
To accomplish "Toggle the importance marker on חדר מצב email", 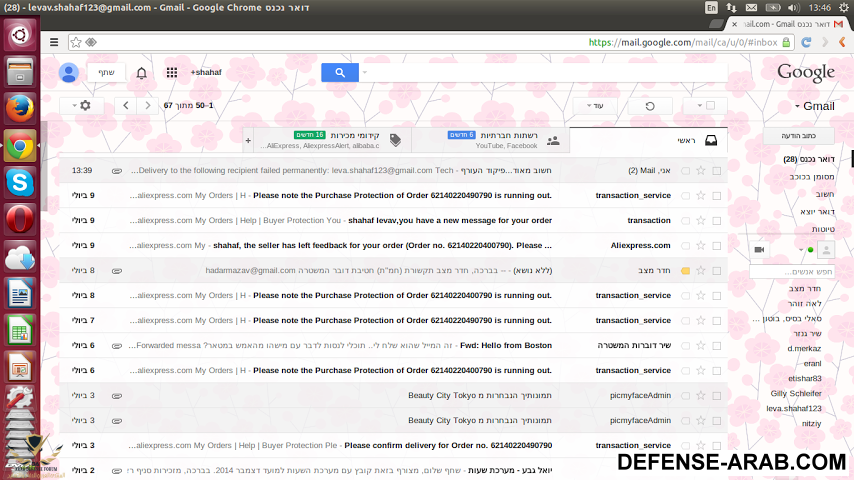I will coord(685,270).
